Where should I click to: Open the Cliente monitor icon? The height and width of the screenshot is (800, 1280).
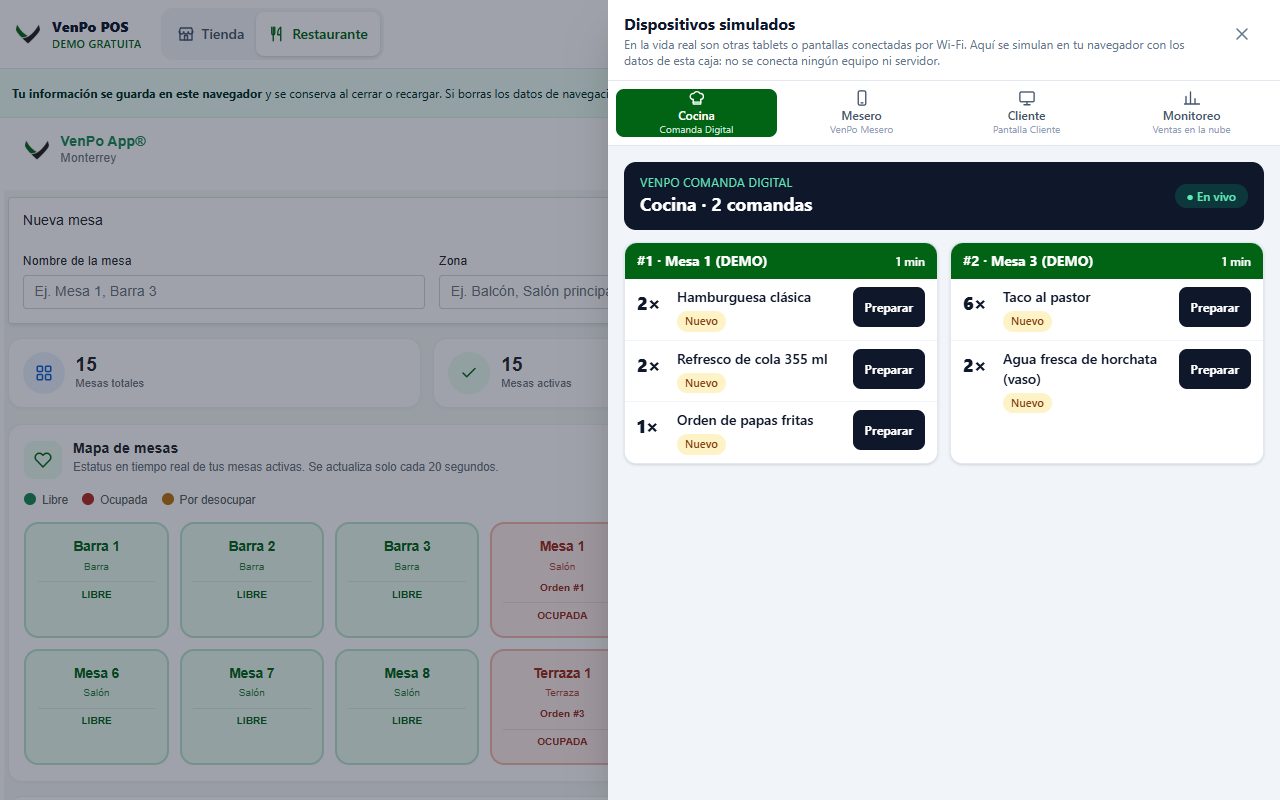(x=1026, y=98)
